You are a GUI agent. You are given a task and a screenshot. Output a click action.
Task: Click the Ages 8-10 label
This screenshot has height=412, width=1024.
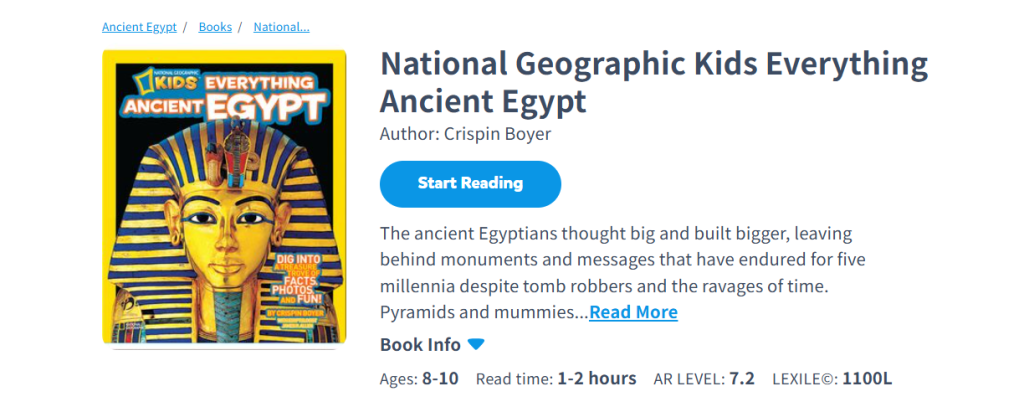pos(419,378)
